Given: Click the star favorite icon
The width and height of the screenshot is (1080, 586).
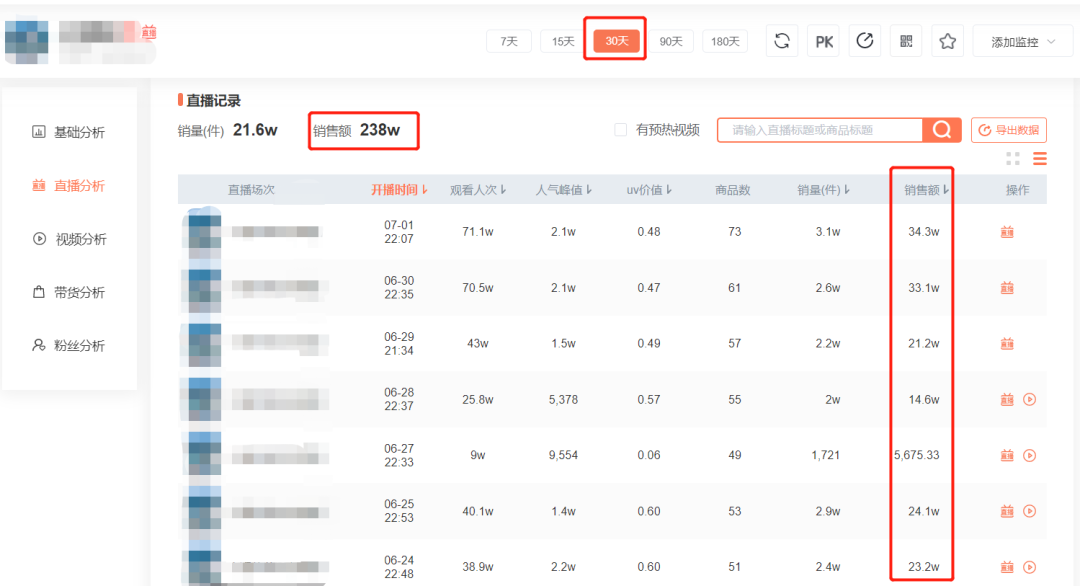Looking at the screenshot, I should (x=947, y=41).
